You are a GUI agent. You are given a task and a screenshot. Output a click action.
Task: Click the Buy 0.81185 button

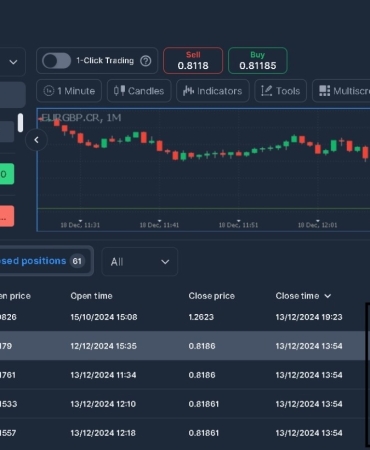pyautogui.click(x=258, y=61)
